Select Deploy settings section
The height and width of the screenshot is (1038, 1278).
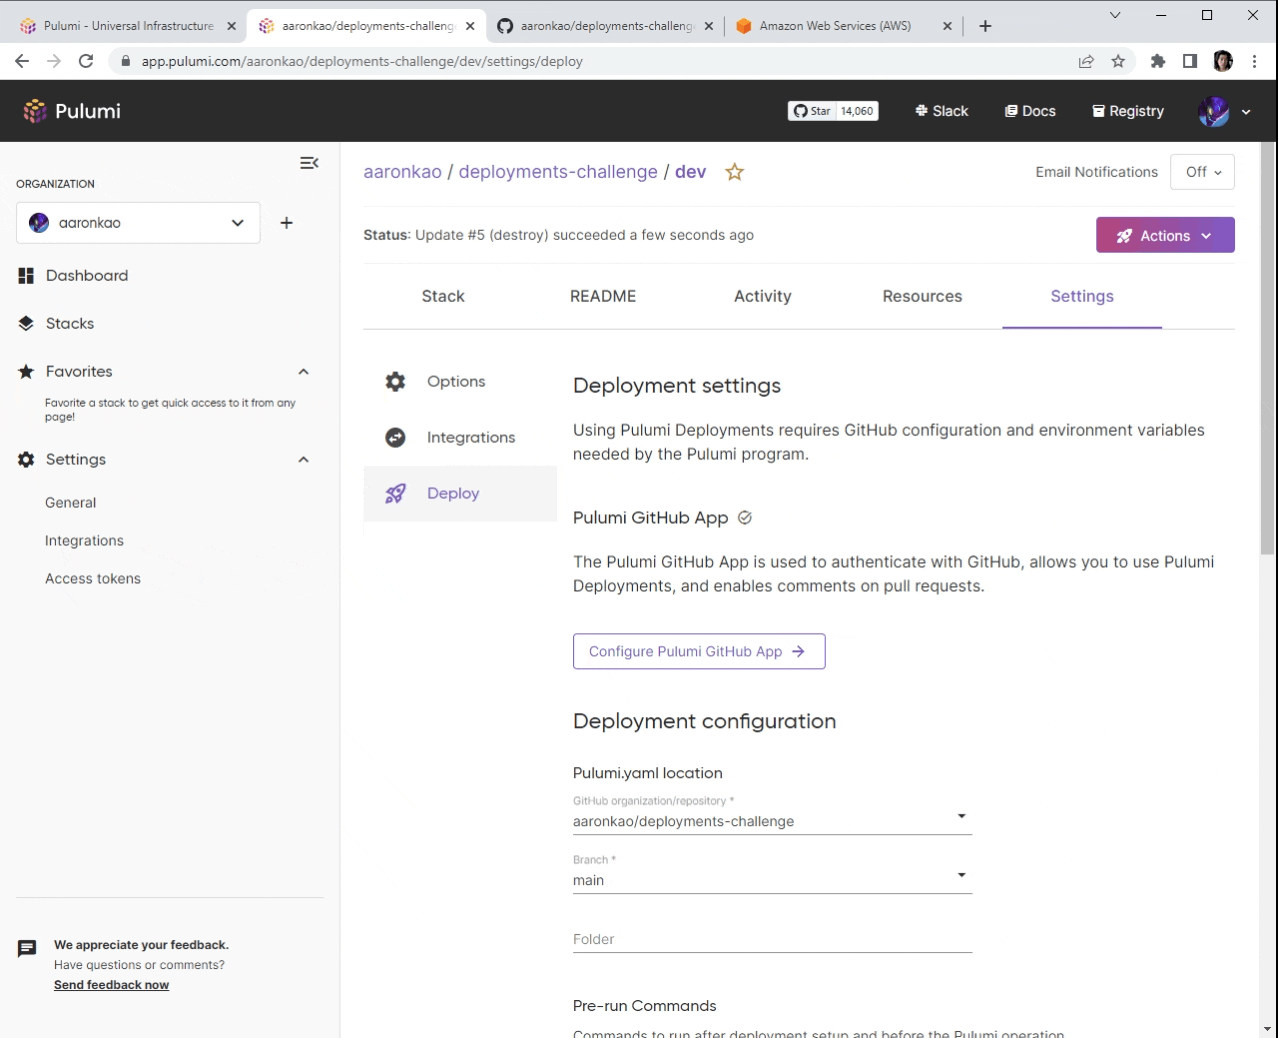460,494
